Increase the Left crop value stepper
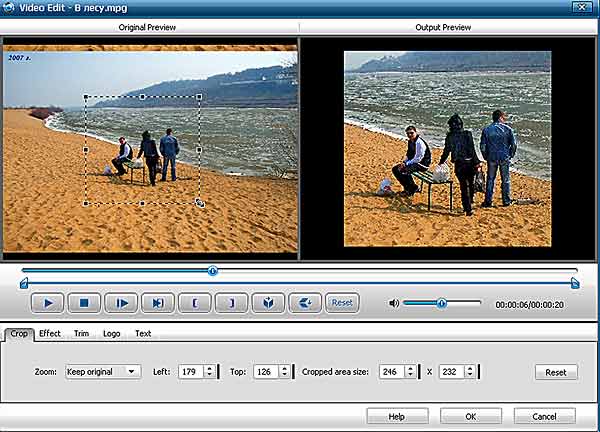The height and width of the screenshot is (432, 600). [208, 368]
